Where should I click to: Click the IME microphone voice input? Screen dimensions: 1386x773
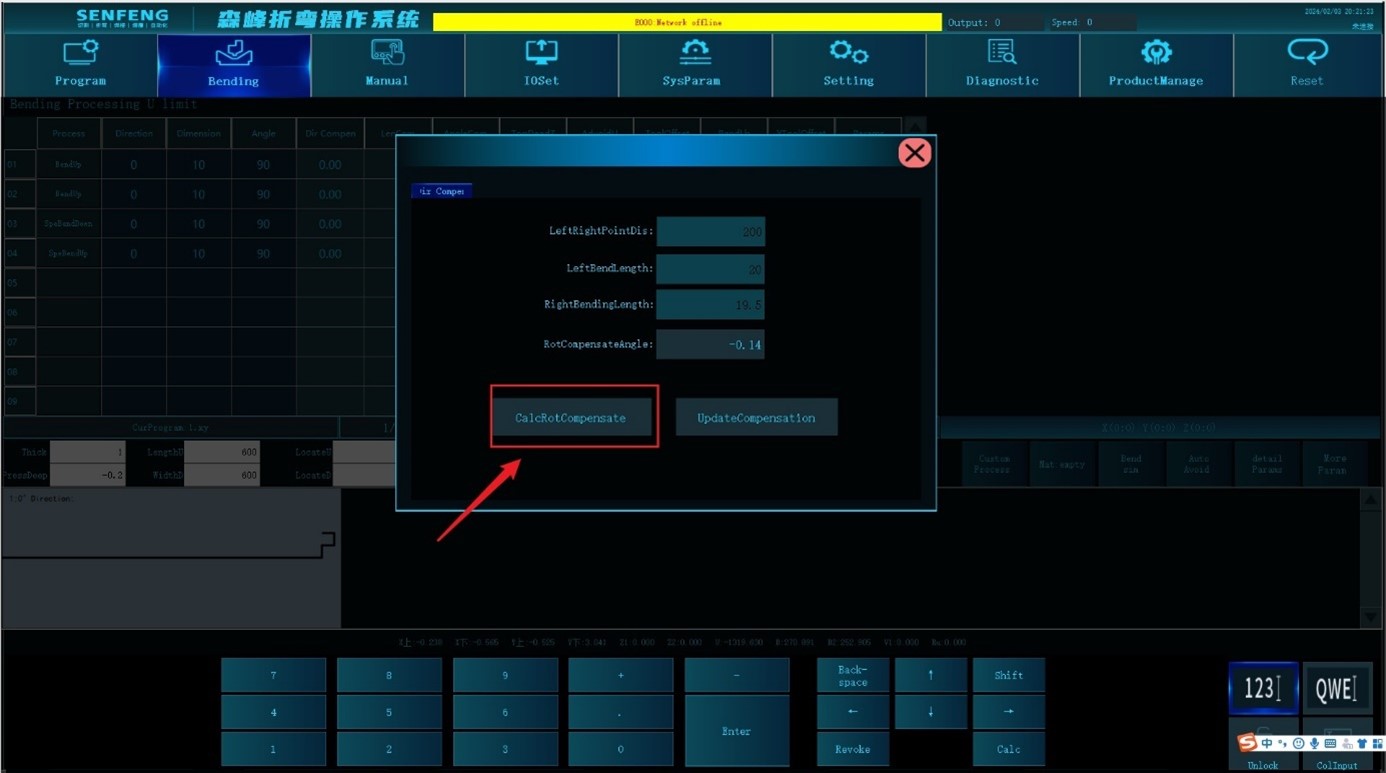[1314, 744]
